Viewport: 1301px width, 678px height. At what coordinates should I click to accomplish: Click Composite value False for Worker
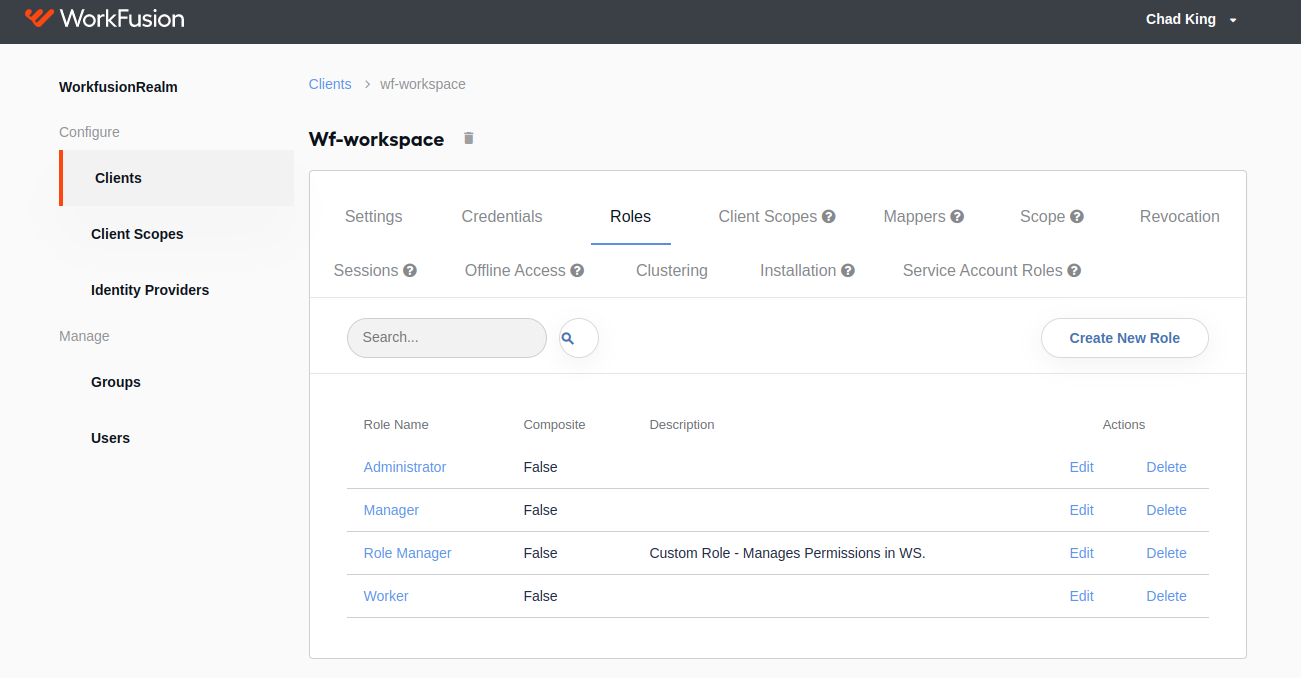(540, 596)
